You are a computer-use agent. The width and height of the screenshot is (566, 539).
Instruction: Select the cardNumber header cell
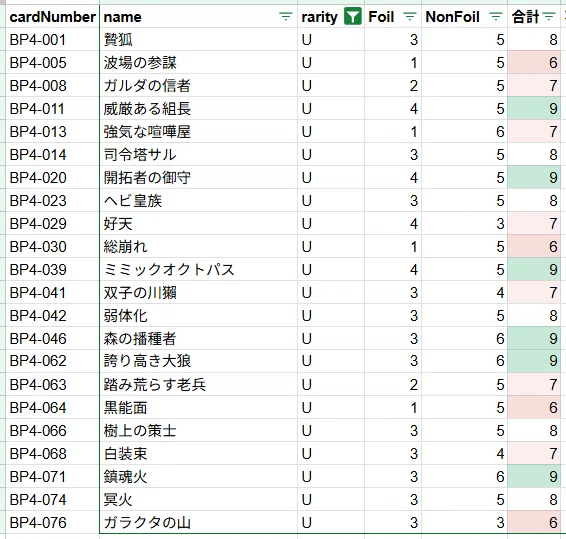(x=52, y=17)
